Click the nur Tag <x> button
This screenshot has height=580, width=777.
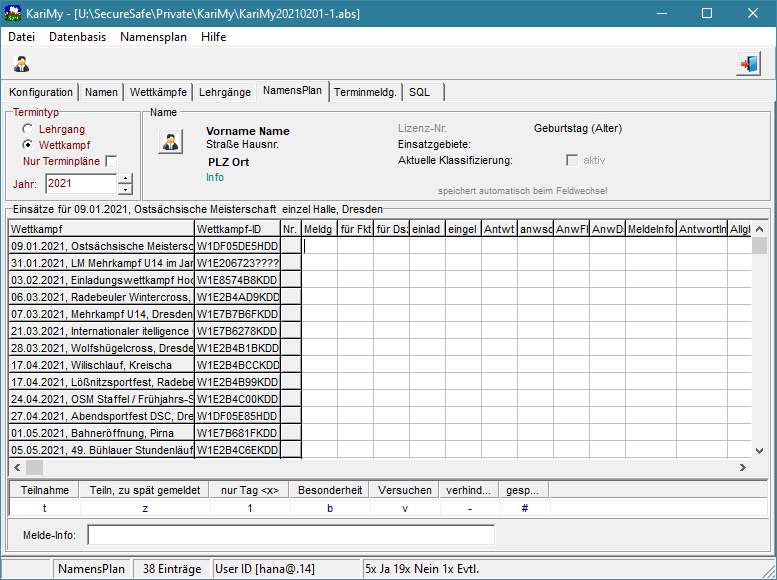(x=250, y=490)
